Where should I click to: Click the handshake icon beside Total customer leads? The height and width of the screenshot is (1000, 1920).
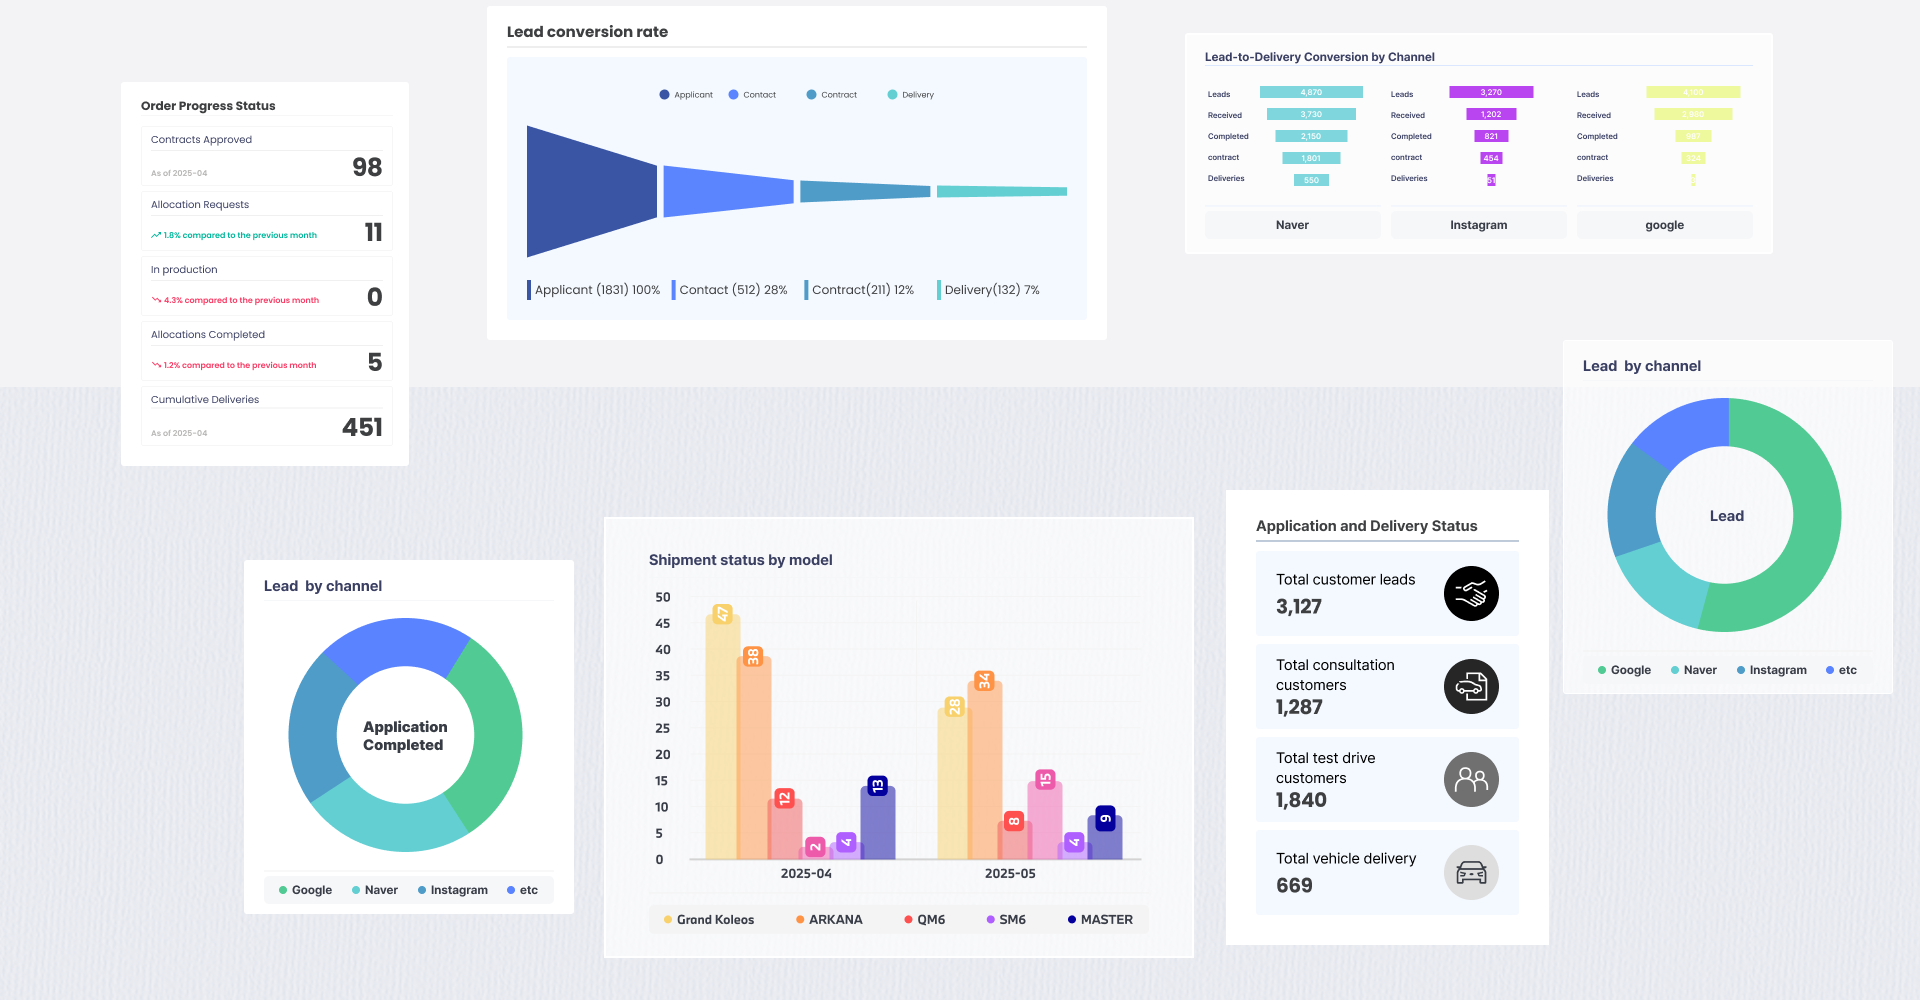(x=1471, y=593)
